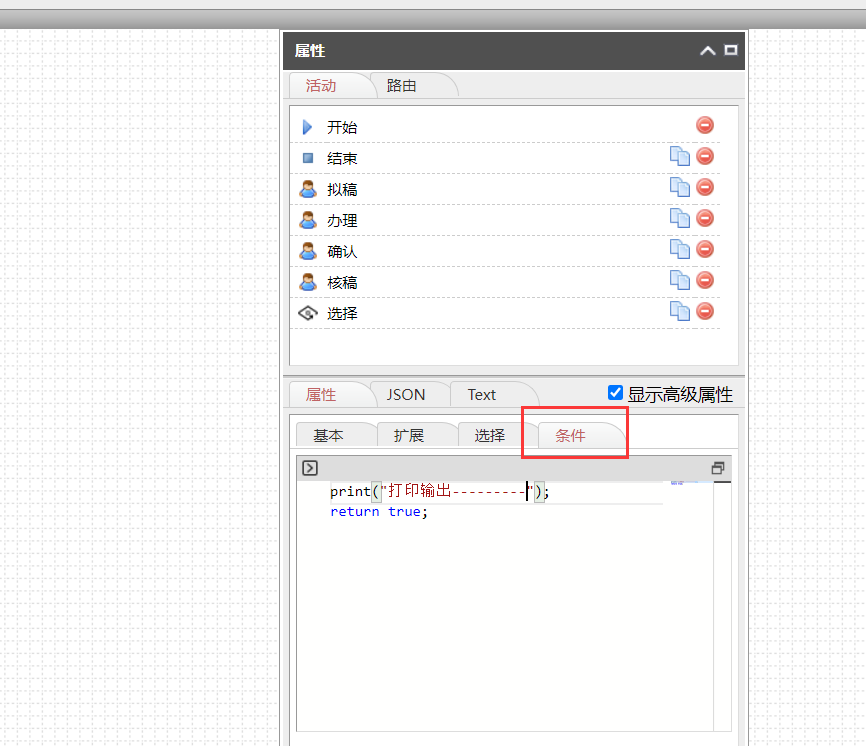Screen dimensions: 866x746
Task: Copy the 结束 activity
Action: 679,156
